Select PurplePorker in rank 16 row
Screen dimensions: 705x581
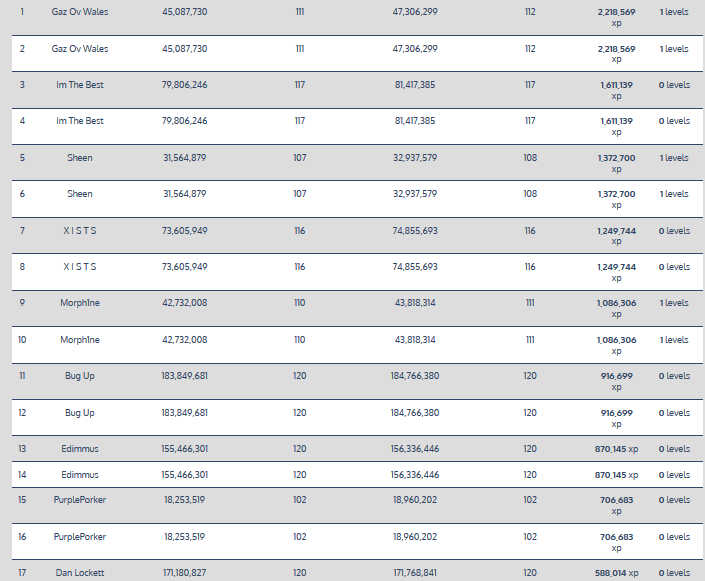[x=80, y=537]
